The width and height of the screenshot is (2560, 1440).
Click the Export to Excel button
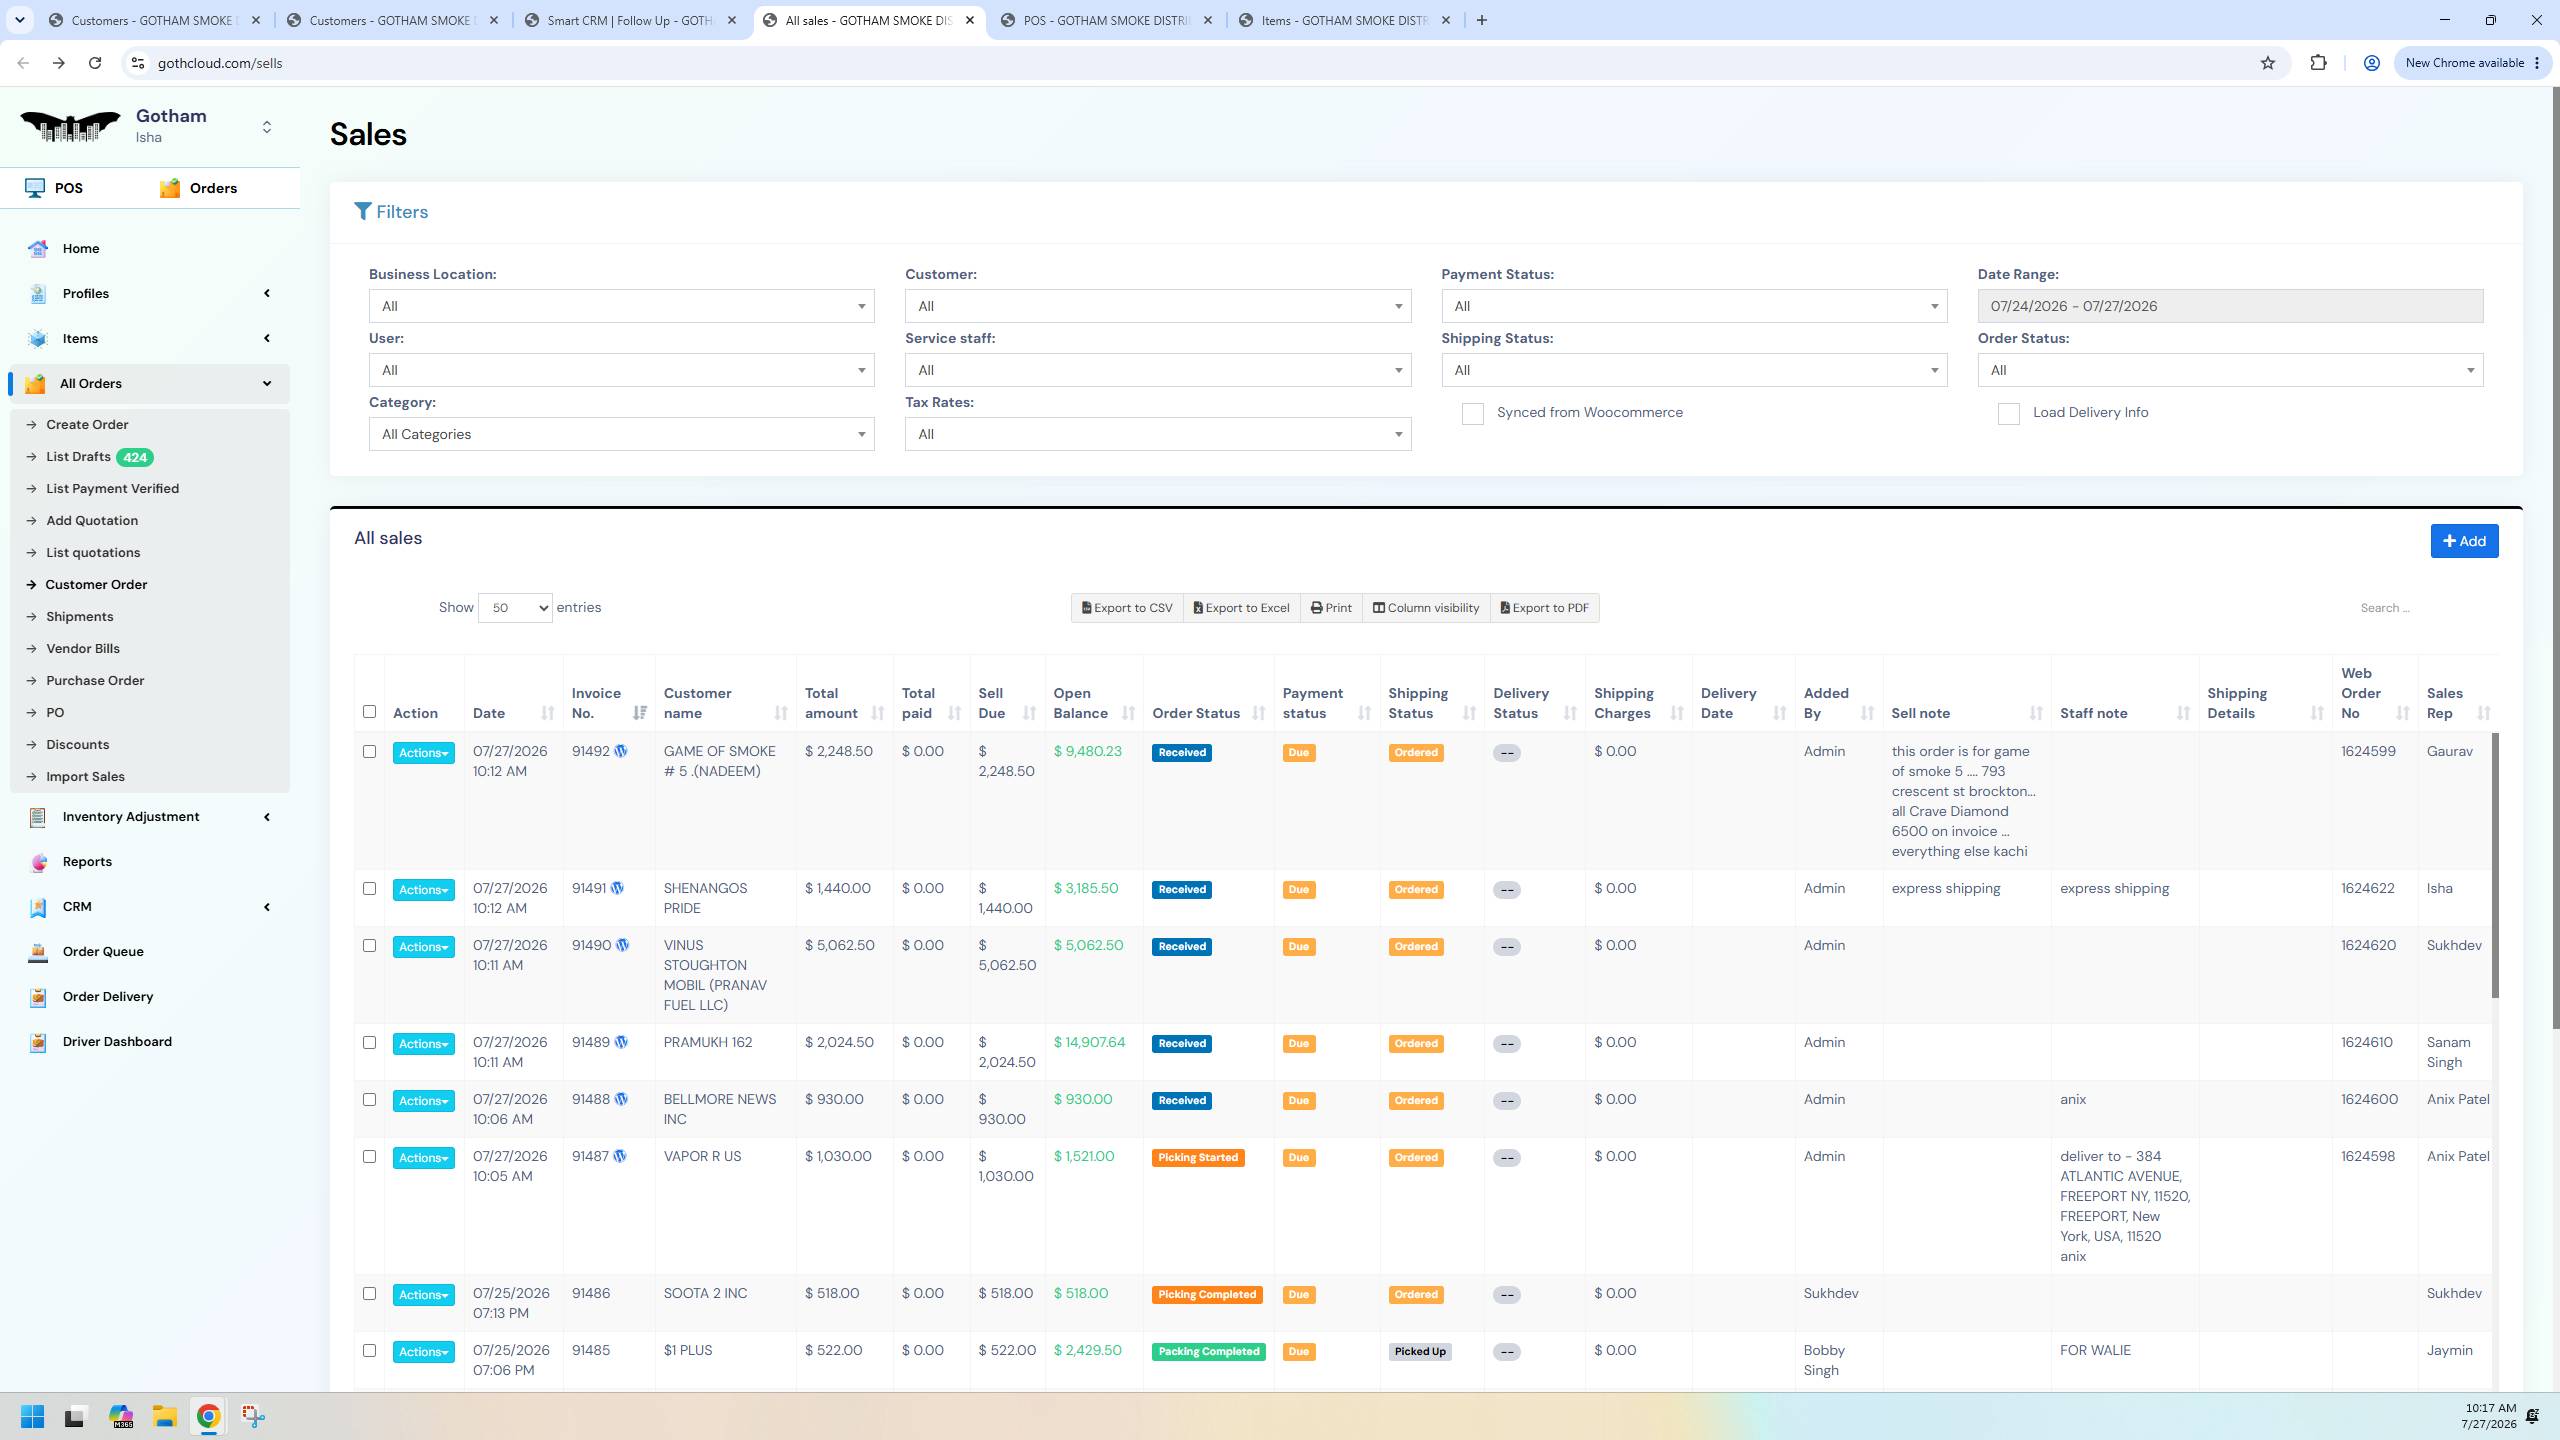1241,608
